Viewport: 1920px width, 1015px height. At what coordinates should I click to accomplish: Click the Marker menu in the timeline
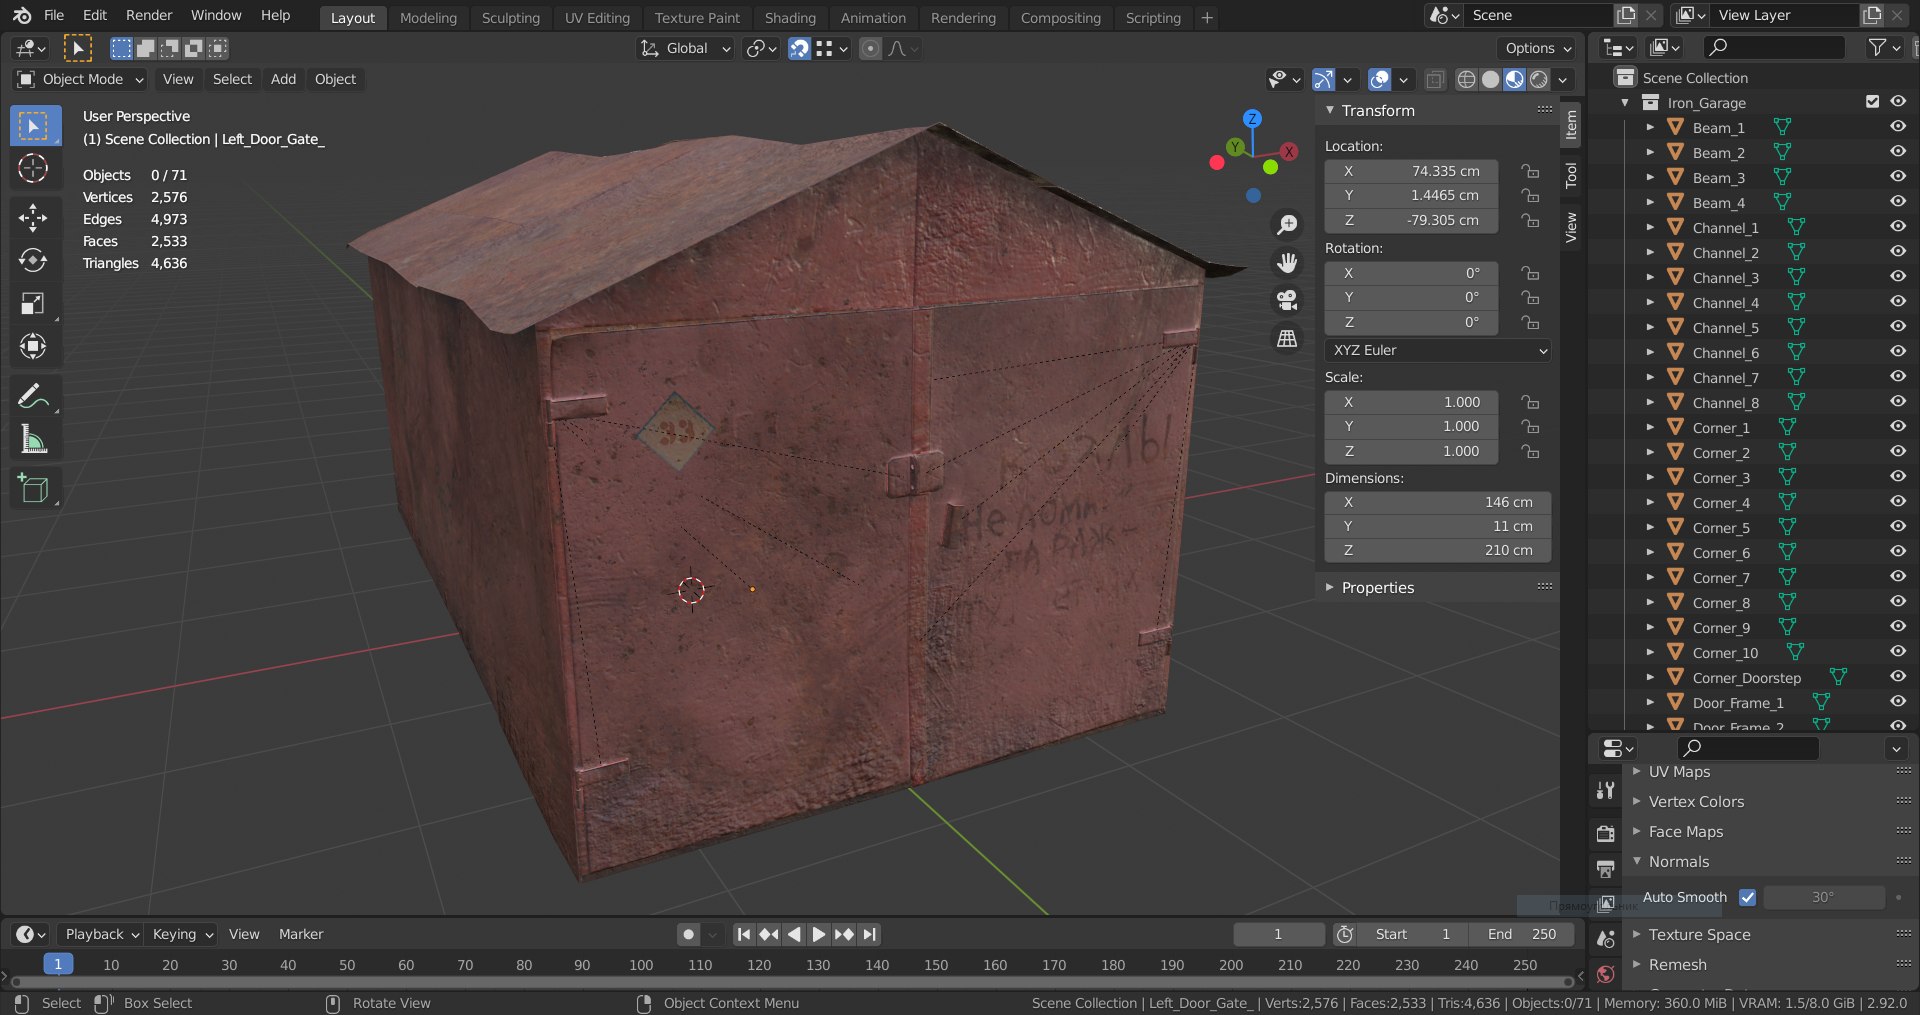(301, 934)
